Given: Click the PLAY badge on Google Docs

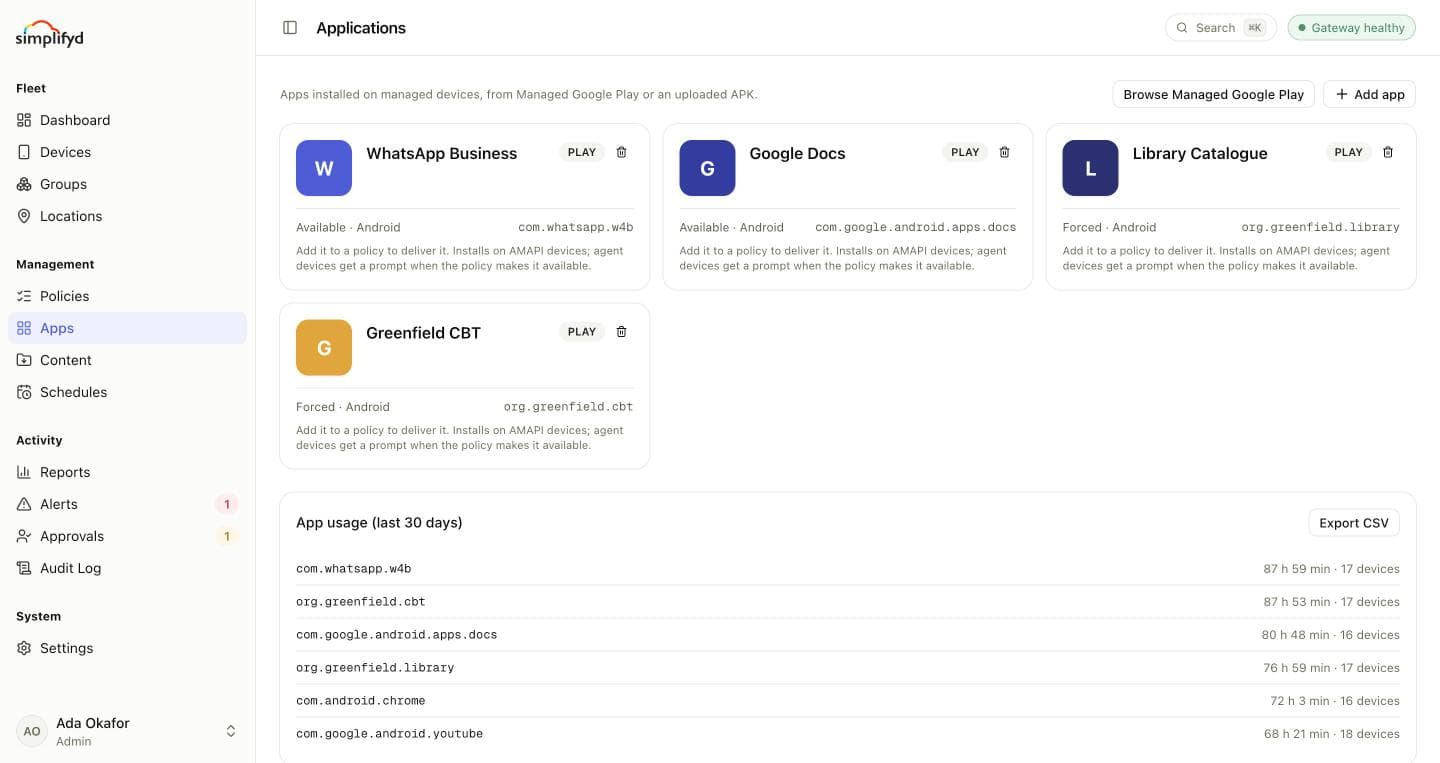Looking at the screenshot, I should [965, 152].
